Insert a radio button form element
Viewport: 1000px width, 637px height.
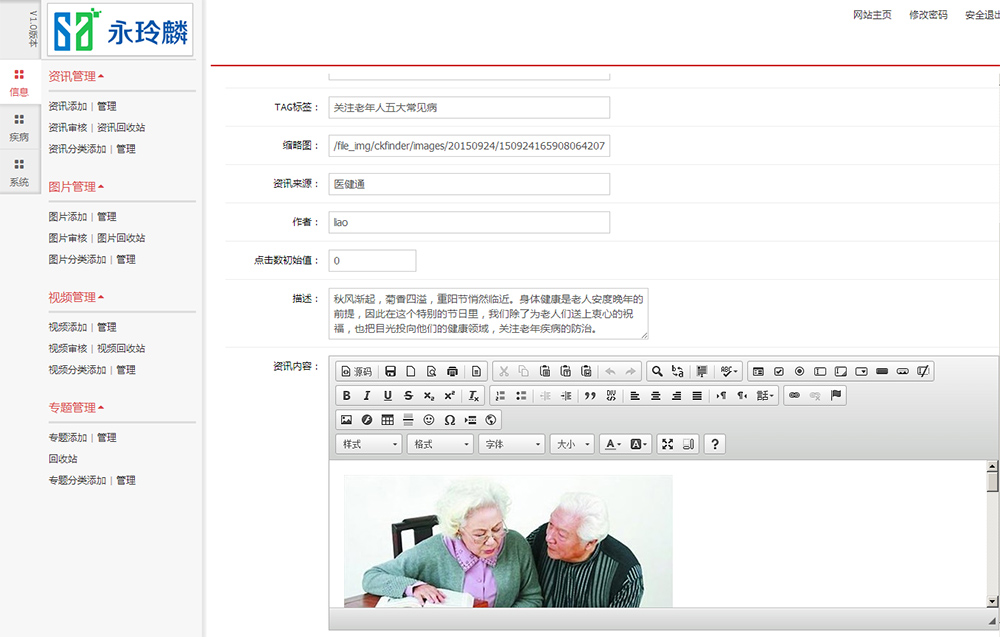click(799, 371)
